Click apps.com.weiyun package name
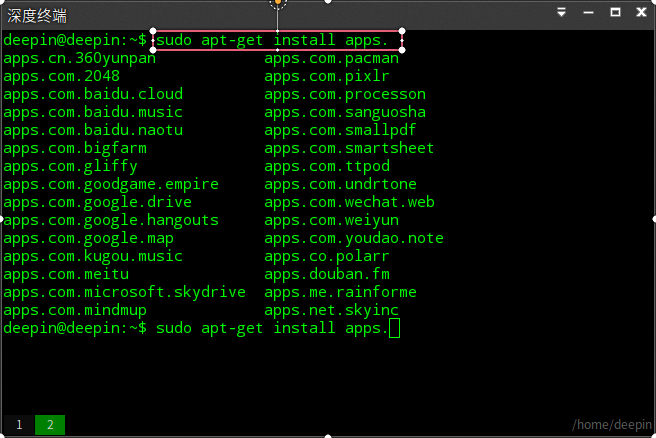 click(331, 220)
